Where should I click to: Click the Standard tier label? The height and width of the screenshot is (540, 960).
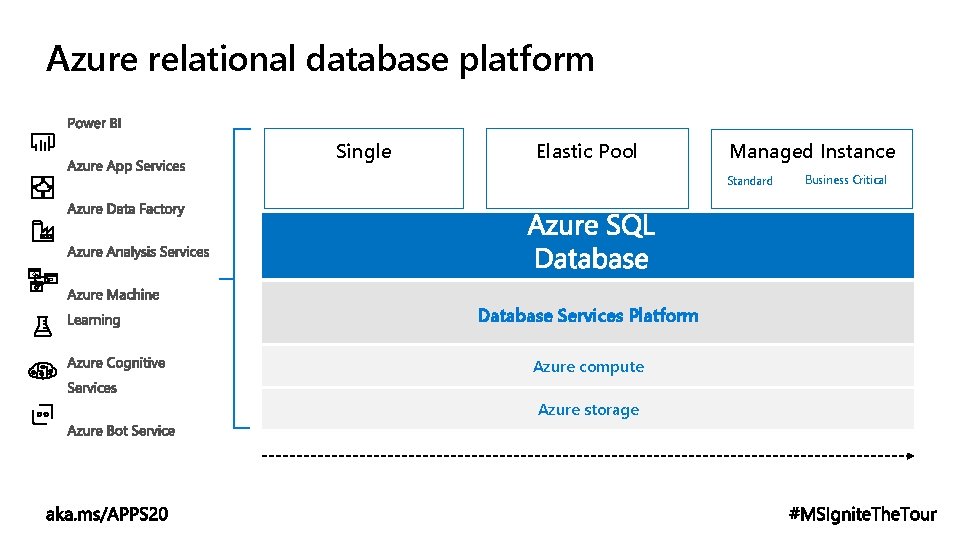tap(749, 181)
